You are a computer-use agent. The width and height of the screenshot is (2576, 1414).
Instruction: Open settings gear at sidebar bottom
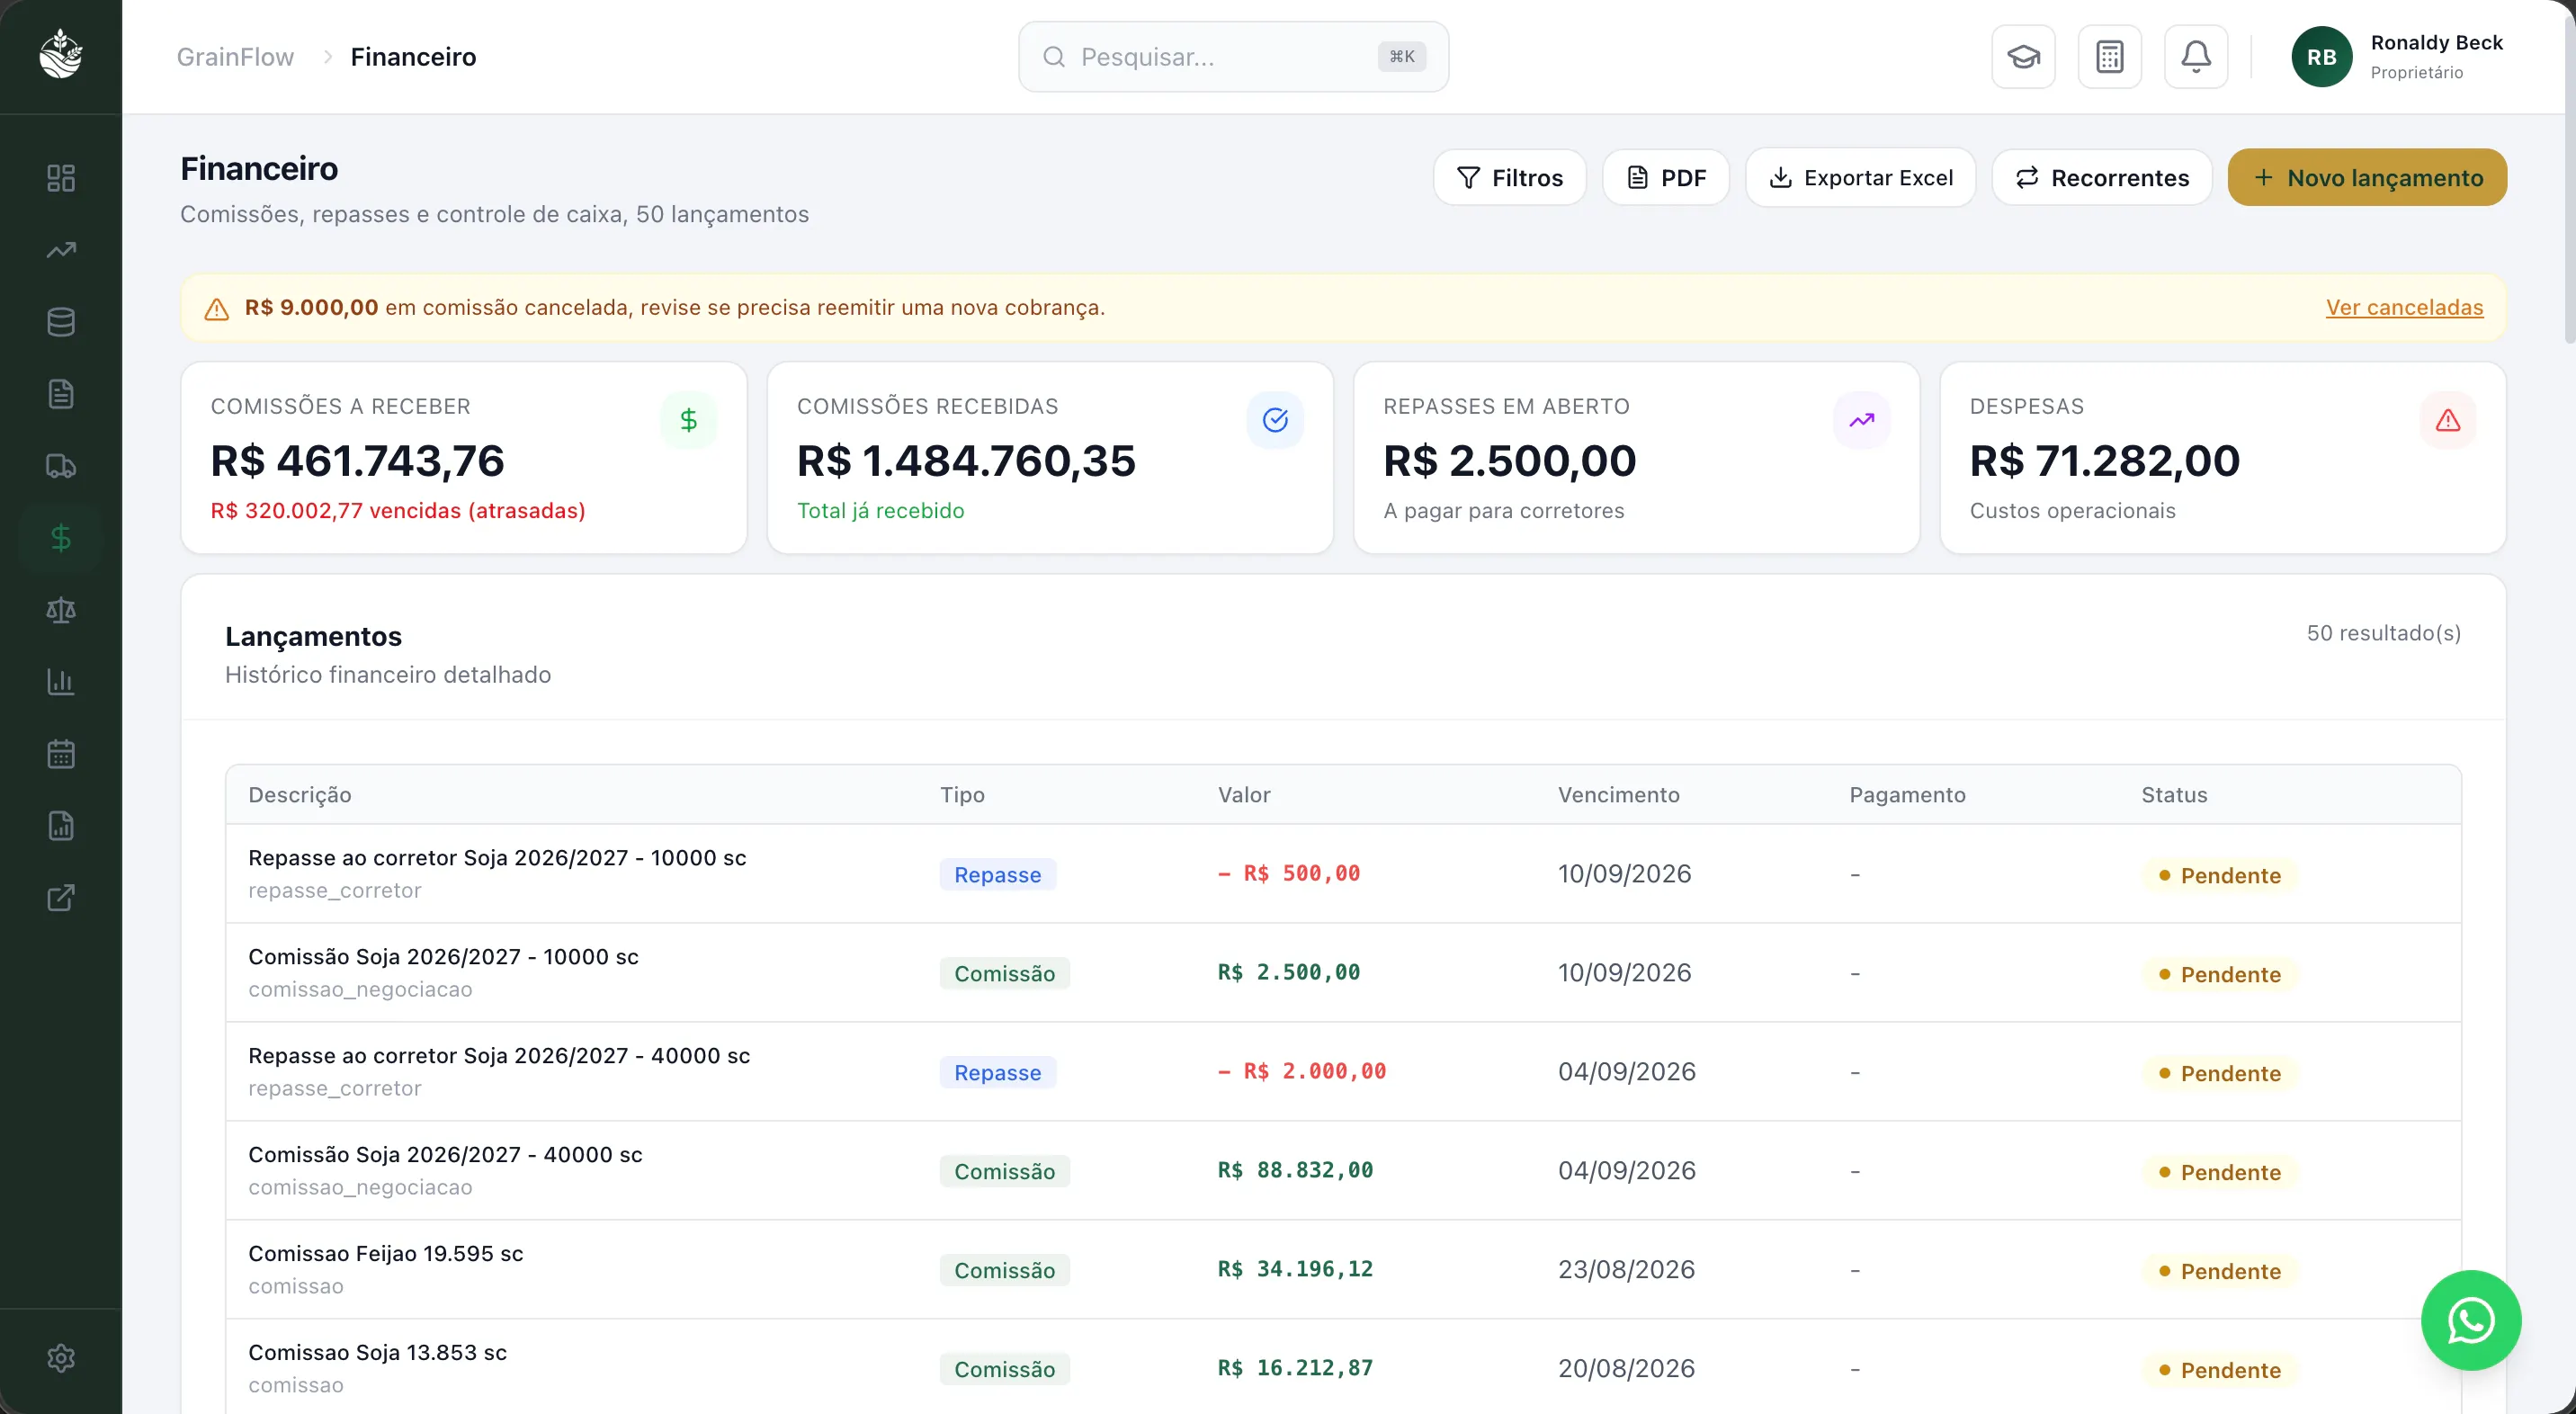(61, 1358)
